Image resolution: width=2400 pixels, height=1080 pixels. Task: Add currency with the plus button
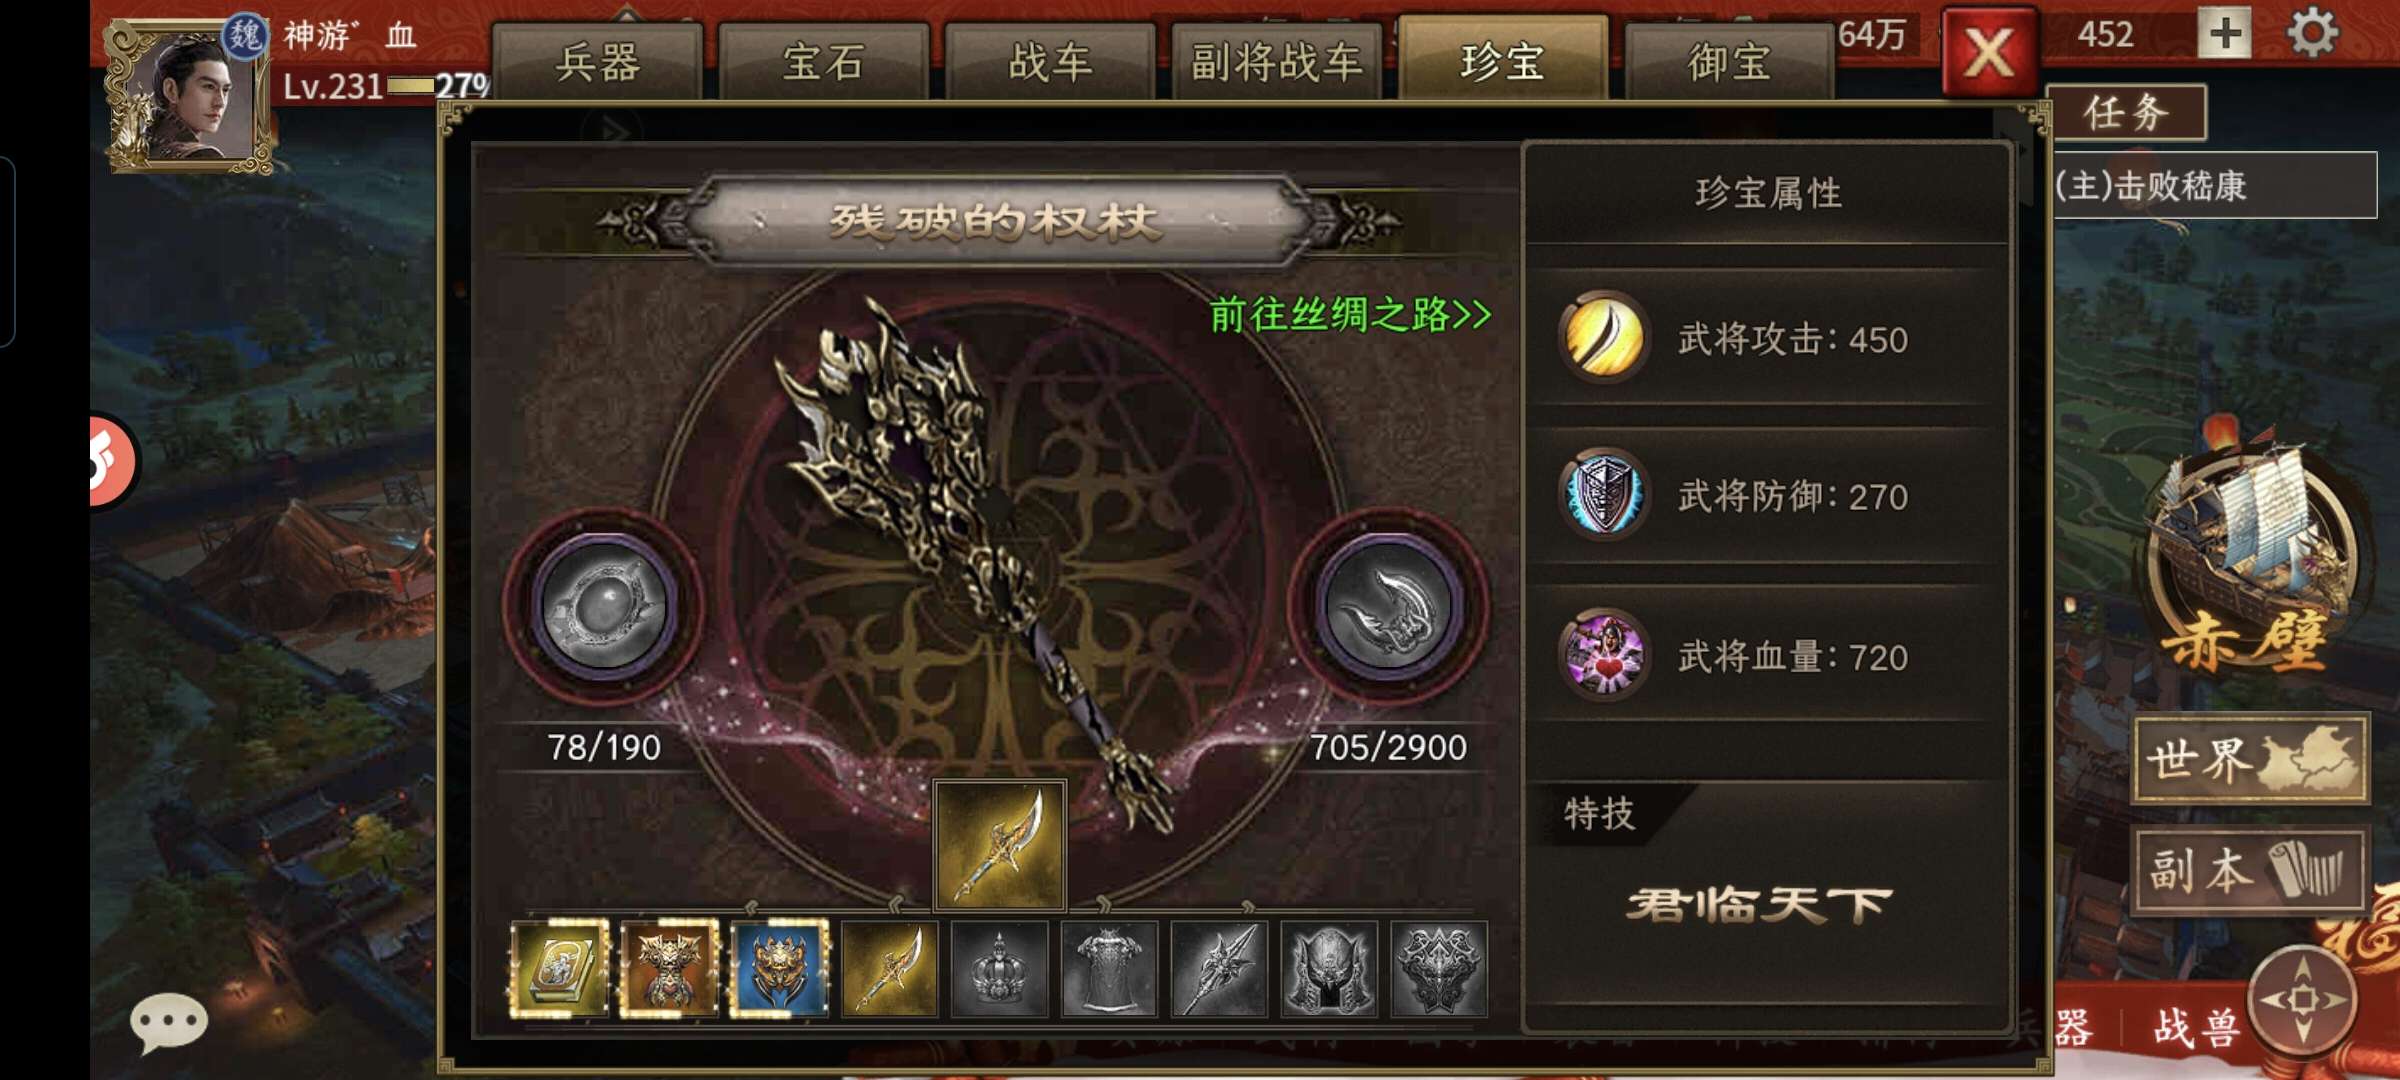pos(2225,33)
